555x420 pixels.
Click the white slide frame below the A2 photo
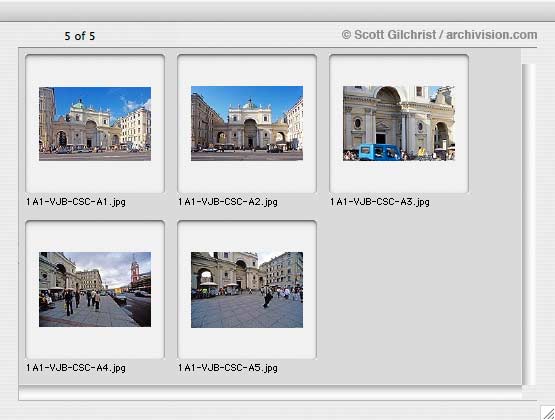[x=247, y=176]
